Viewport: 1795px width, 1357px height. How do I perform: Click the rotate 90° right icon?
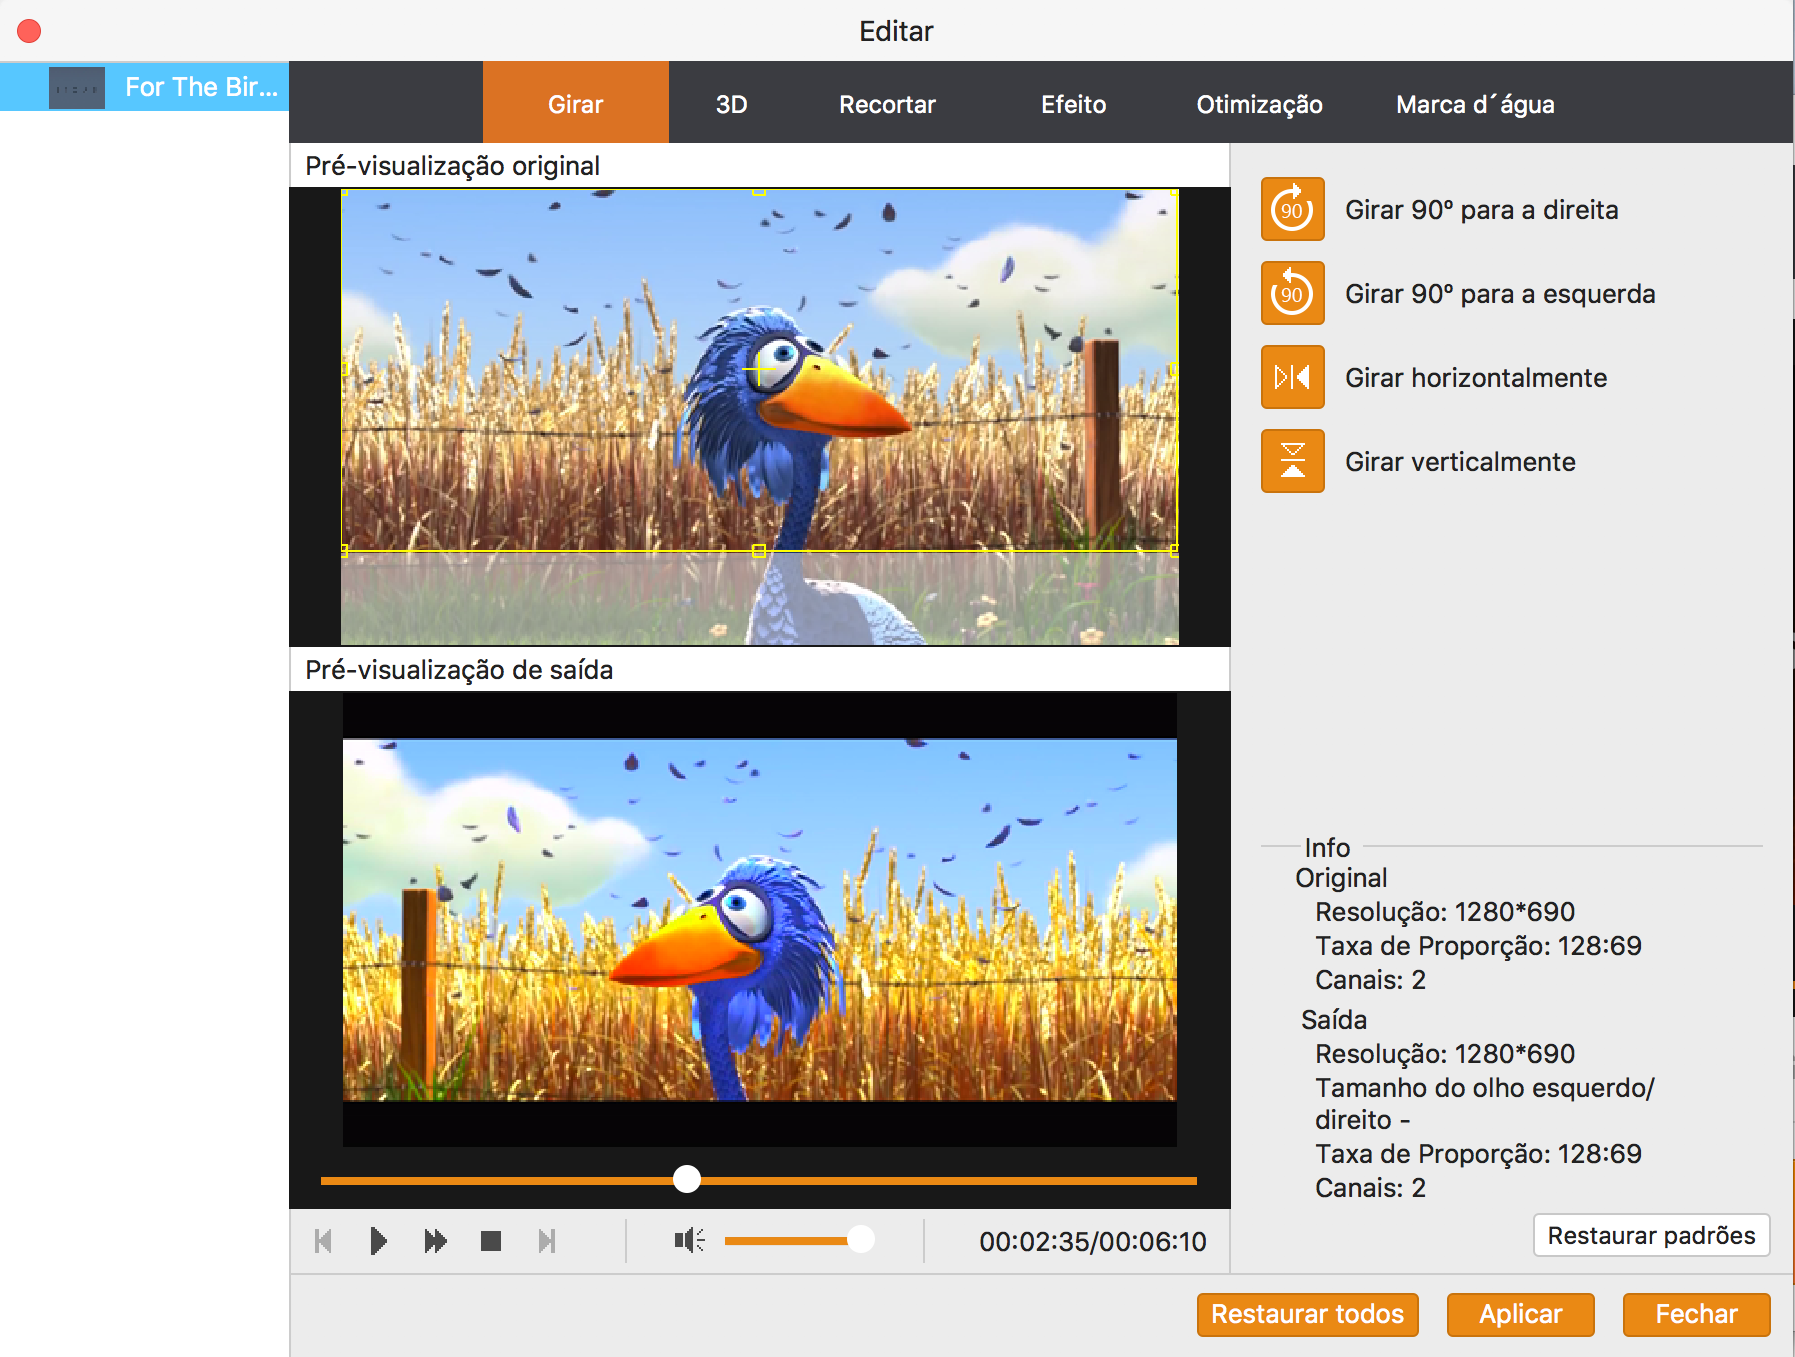point(1292,209)
